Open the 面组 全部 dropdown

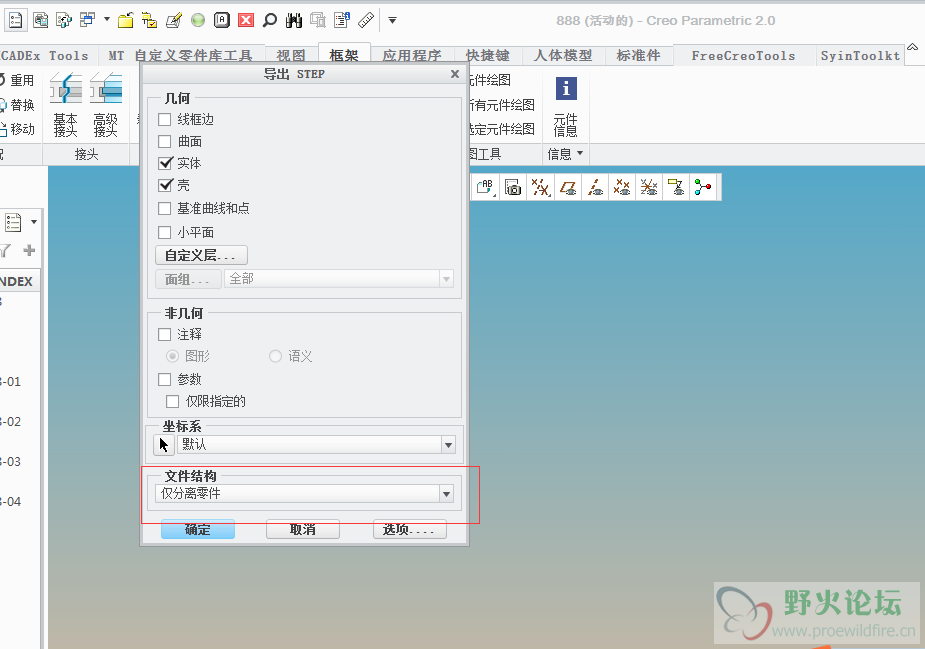tap(447, 278)
